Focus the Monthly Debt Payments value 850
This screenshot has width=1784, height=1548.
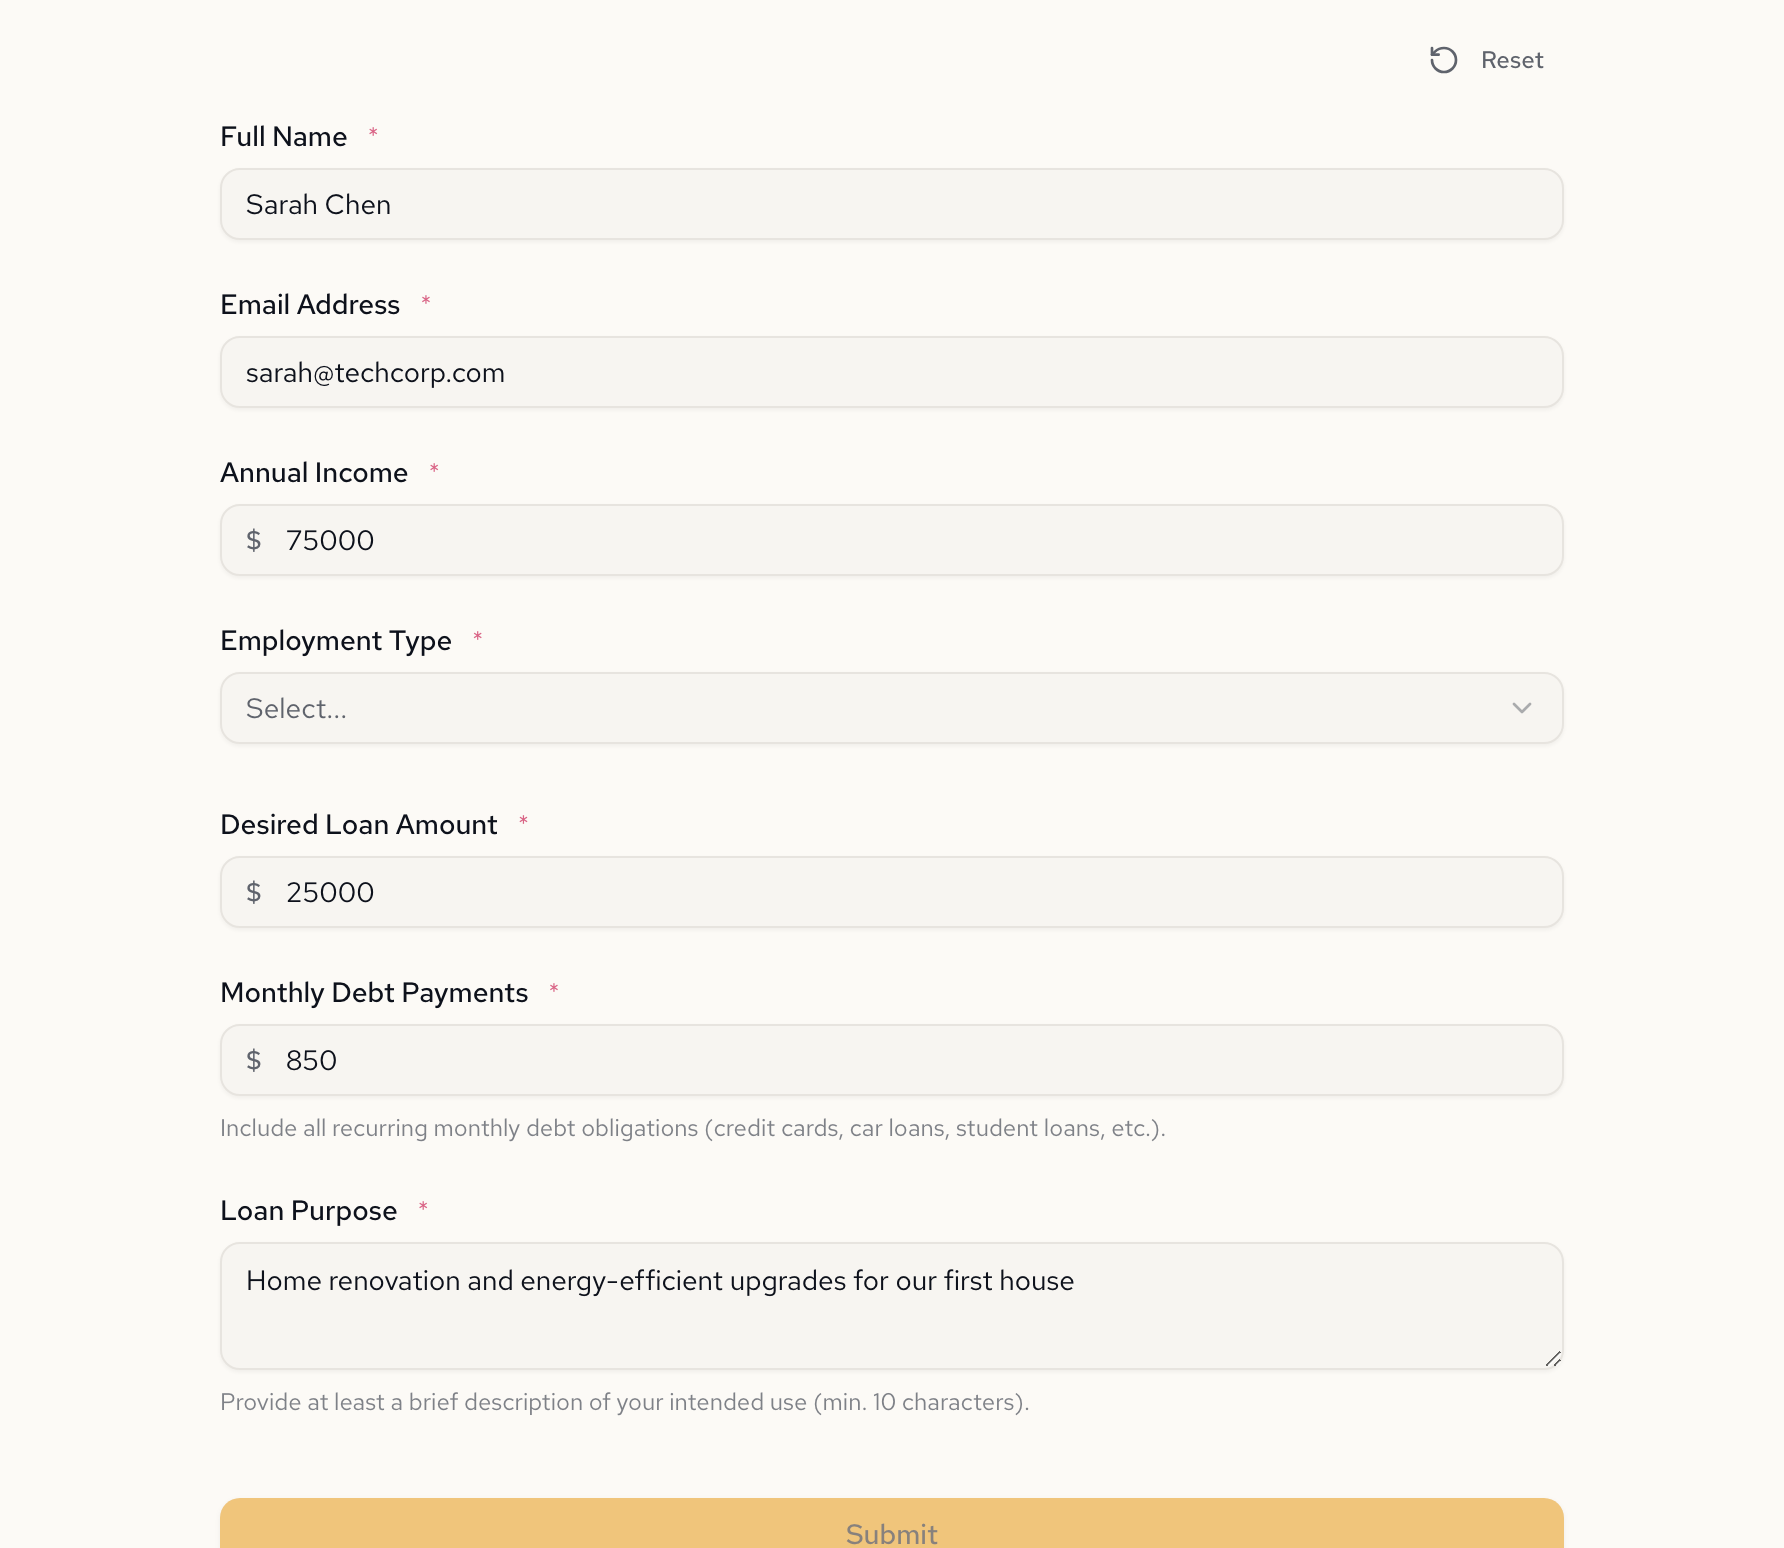pyautogui.click(x=312, y=1060)
